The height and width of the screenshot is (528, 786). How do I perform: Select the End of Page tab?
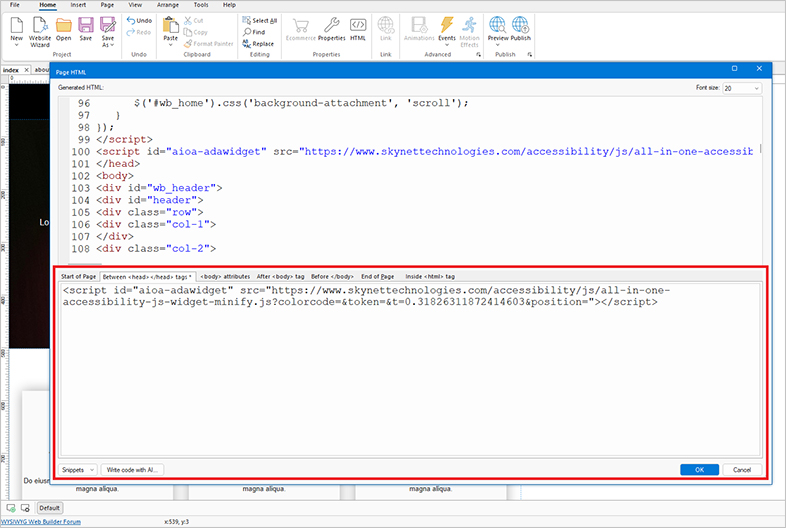(x=377, y=276)
